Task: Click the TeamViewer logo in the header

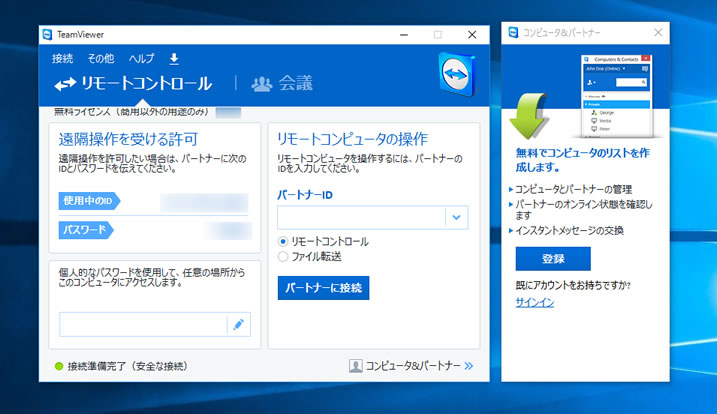Action: pos(457,74)
